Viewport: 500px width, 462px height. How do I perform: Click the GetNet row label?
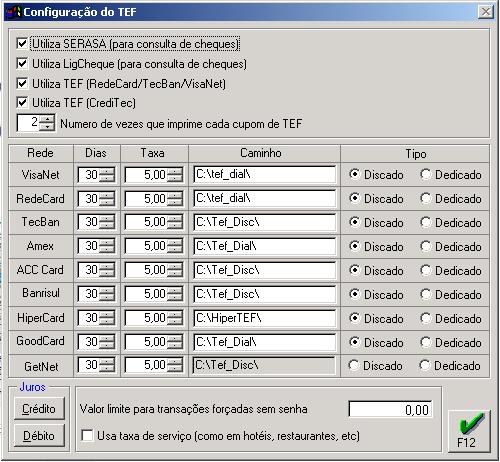(x=41, y=367)
